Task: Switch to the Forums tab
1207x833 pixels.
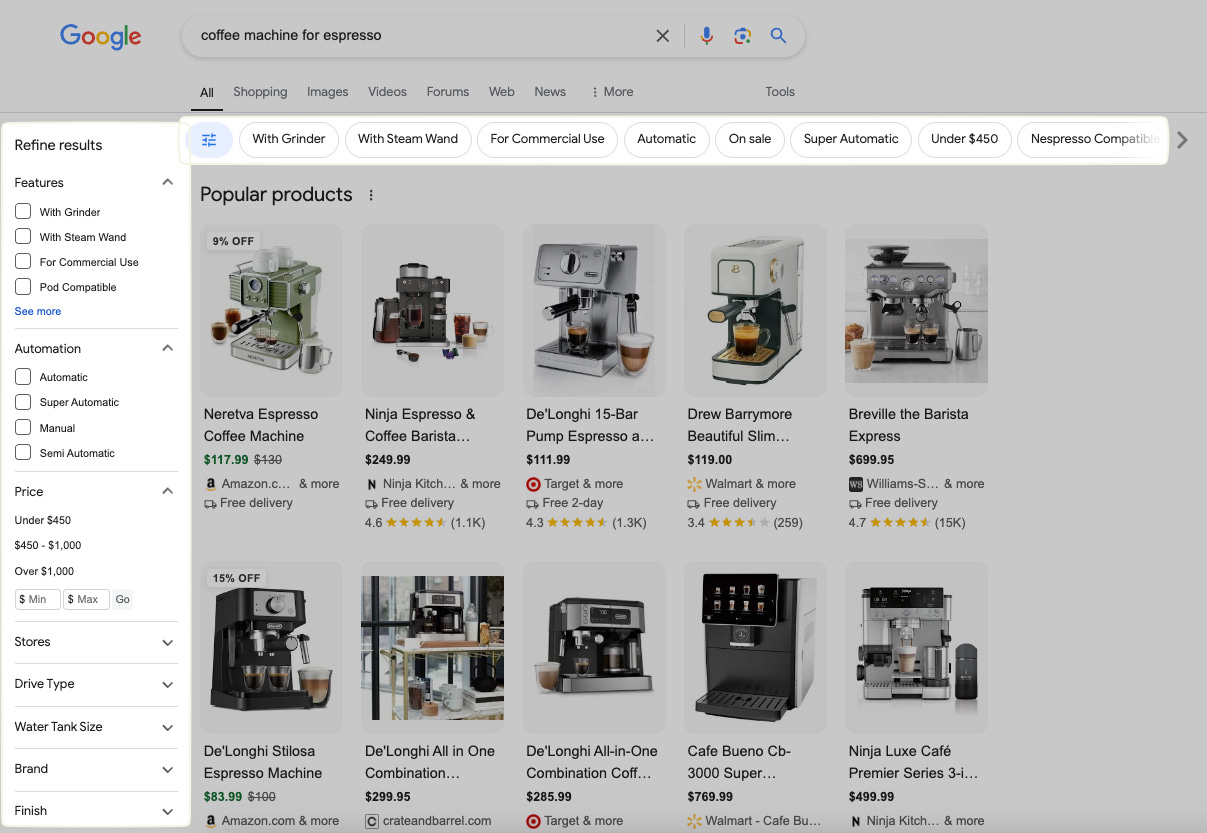Action: [x=448, y=92]
